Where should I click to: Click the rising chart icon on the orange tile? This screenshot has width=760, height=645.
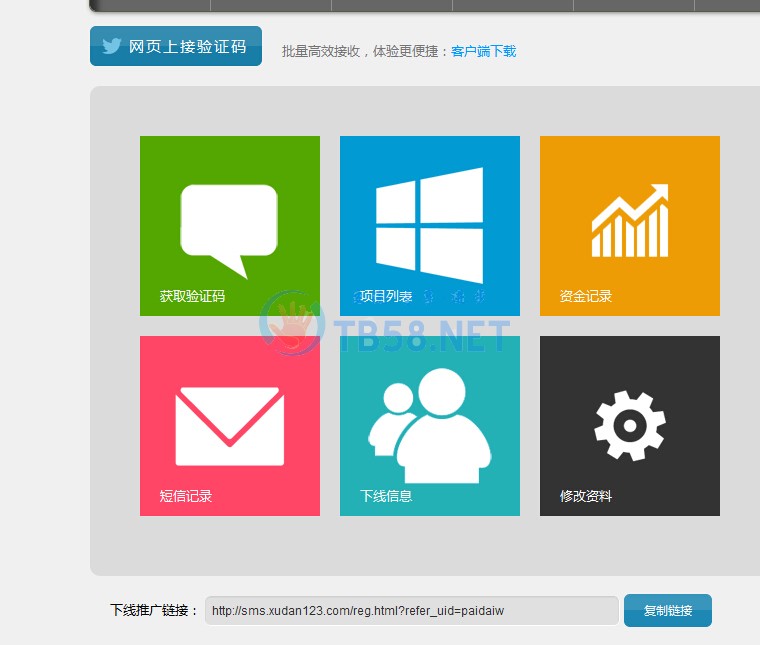[629, 220]
